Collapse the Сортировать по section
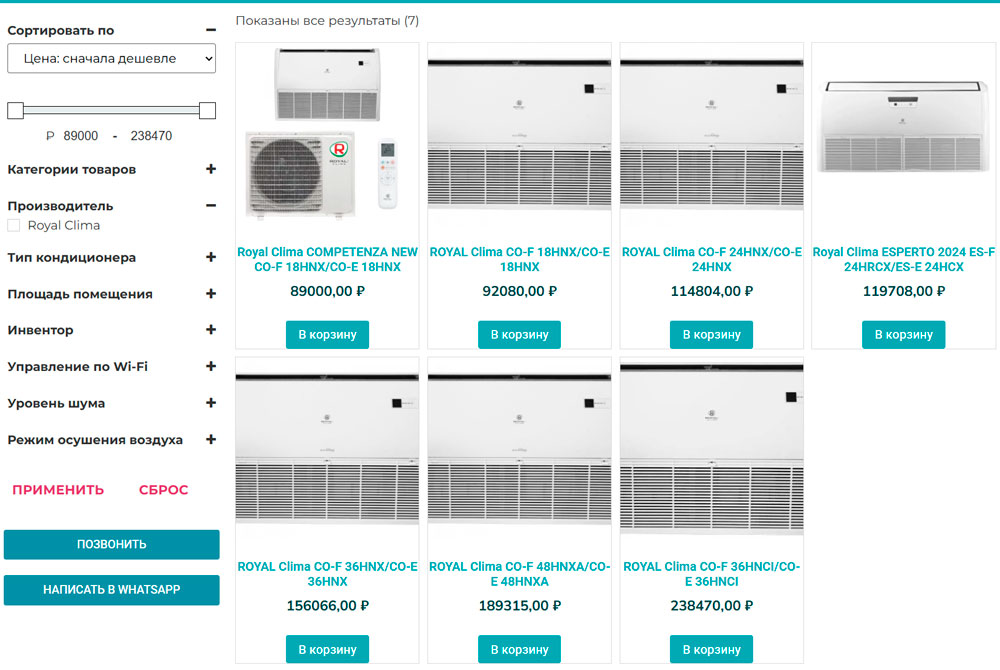 click(x=211, y=30)
